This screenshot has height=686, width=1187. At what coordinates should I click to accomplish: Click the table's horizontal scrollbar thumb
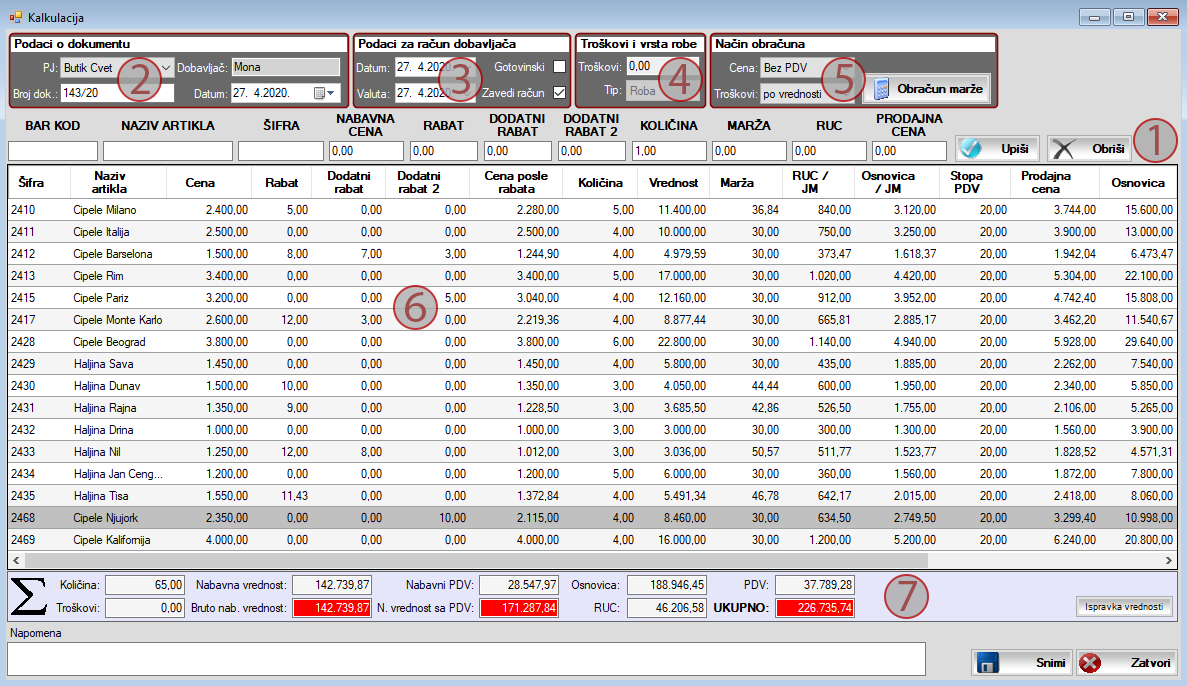point(475,560)
